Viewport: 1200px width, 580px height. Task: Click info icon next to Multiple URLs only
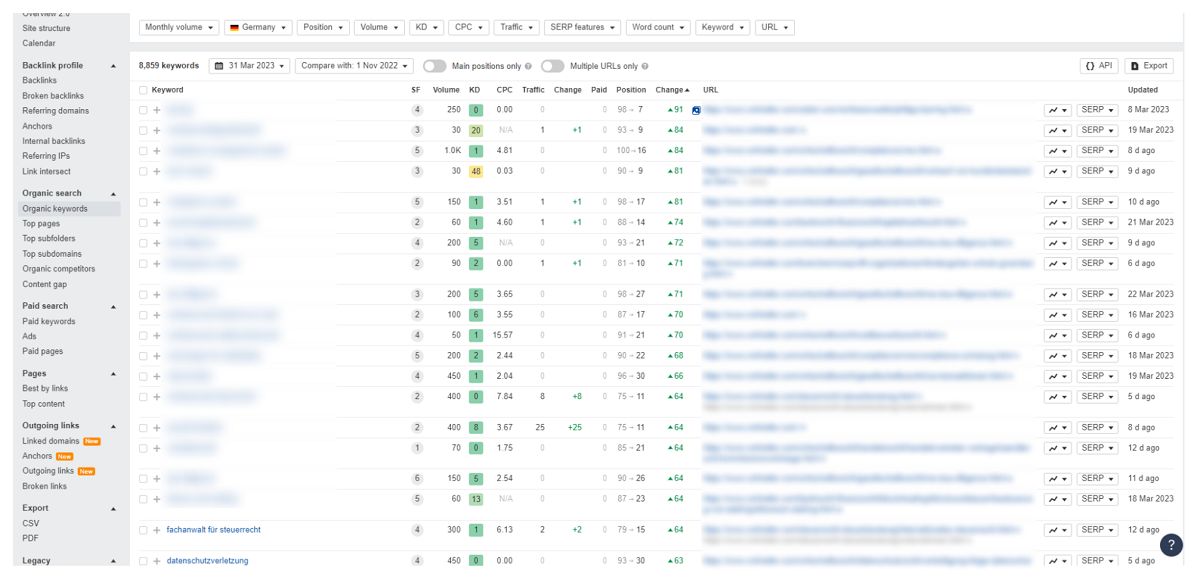coord(645,66)
